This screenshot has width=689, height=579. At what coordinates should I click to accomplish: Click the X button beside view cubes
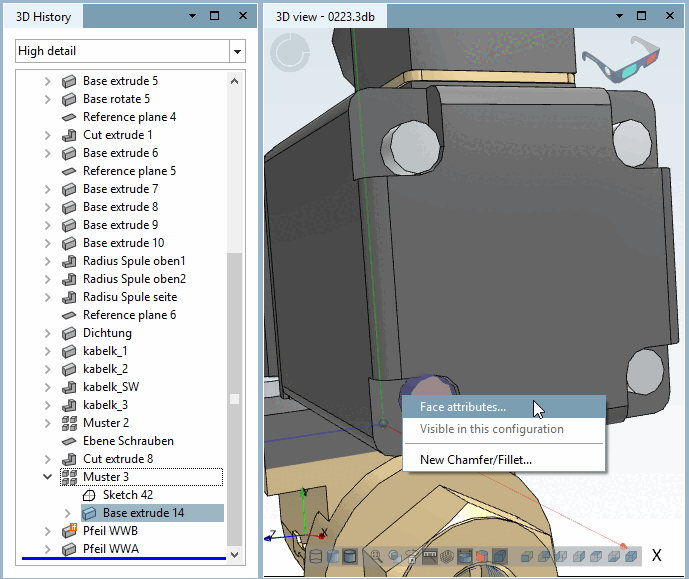pyautogui.click(x=656, y=556)
